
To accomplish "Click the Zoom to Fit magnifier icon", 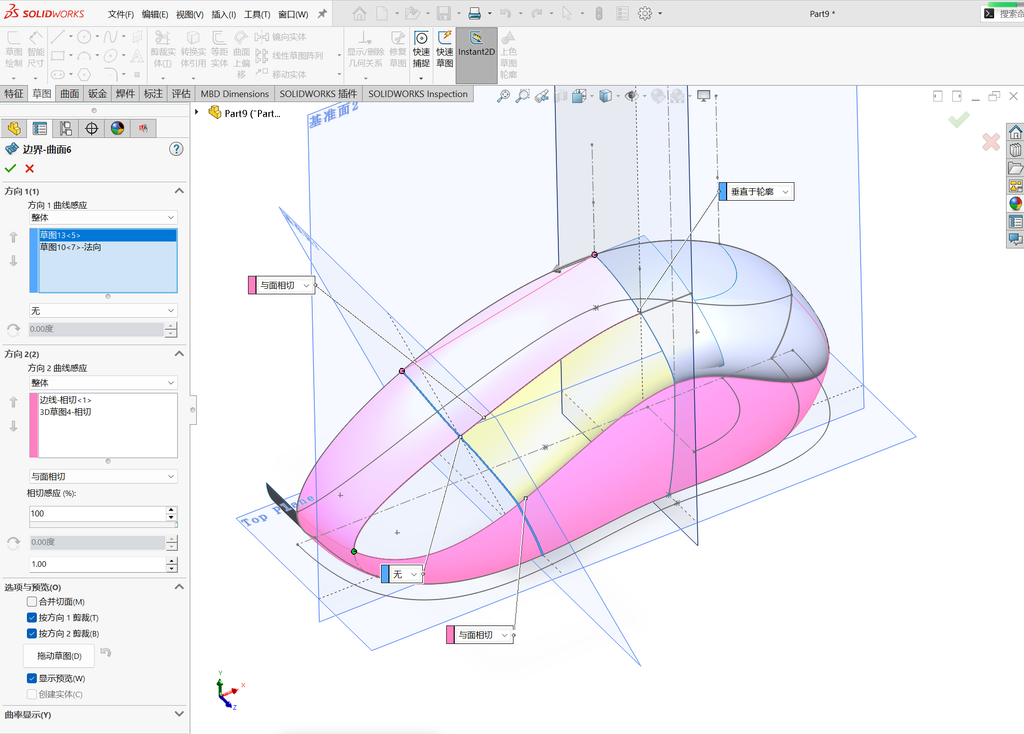I will pos(504,96).
